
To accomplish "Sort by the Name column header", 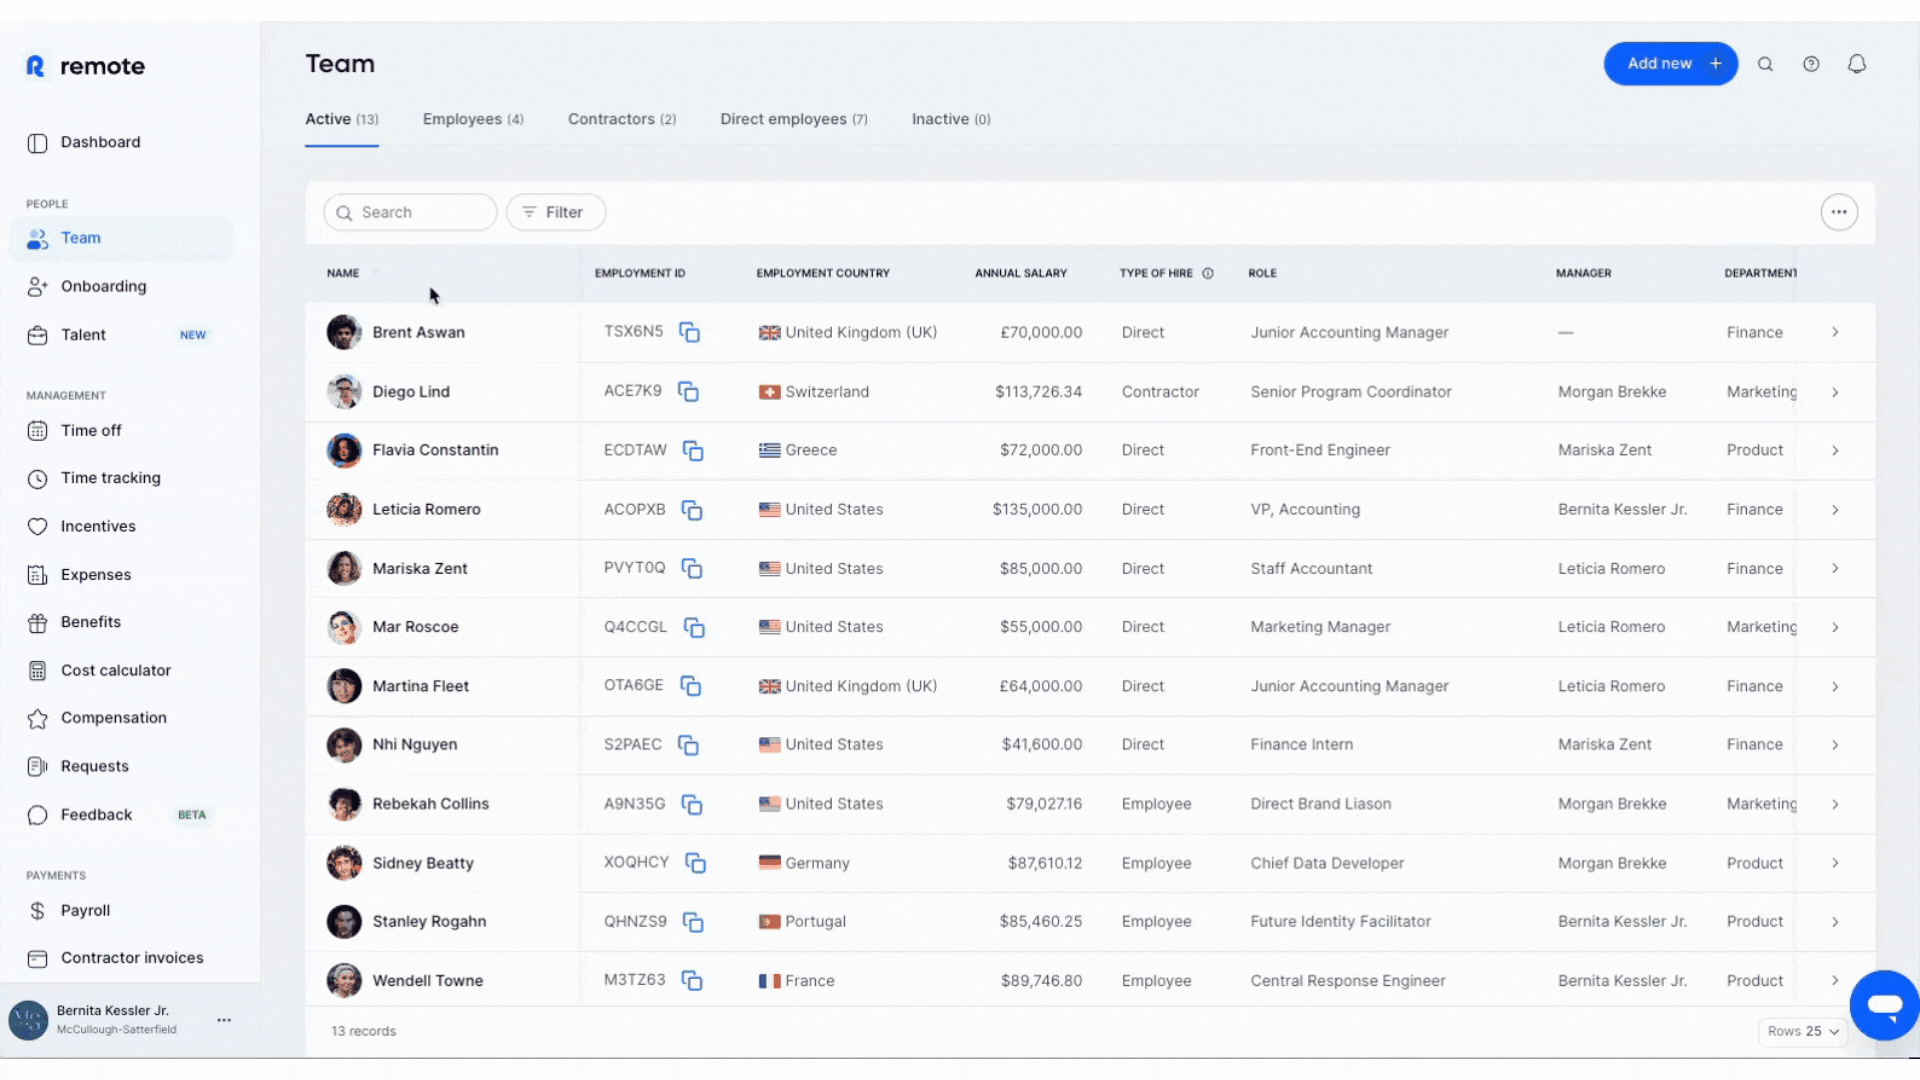I will point(343,273).
